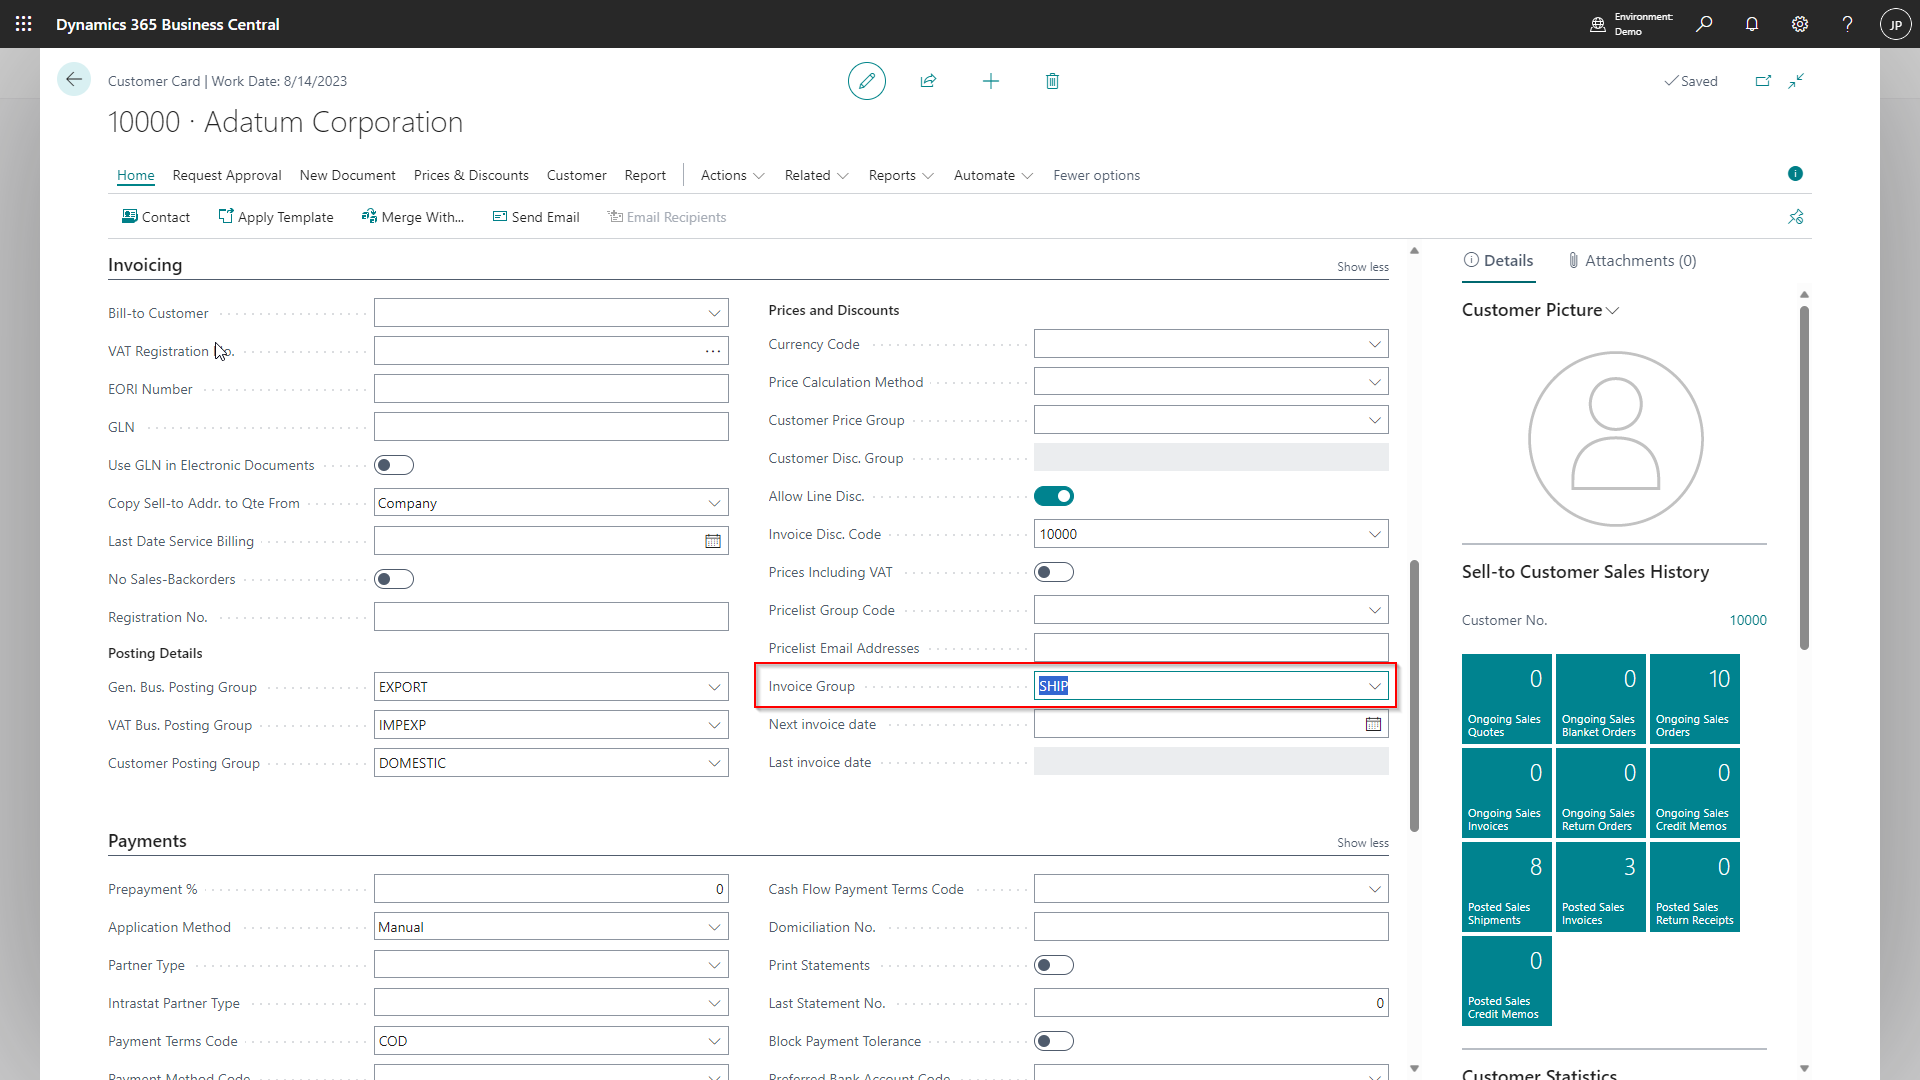The width and height of the screenshot is (1920, 1080).
Task: Click the back arrow button
Action: 74,80
